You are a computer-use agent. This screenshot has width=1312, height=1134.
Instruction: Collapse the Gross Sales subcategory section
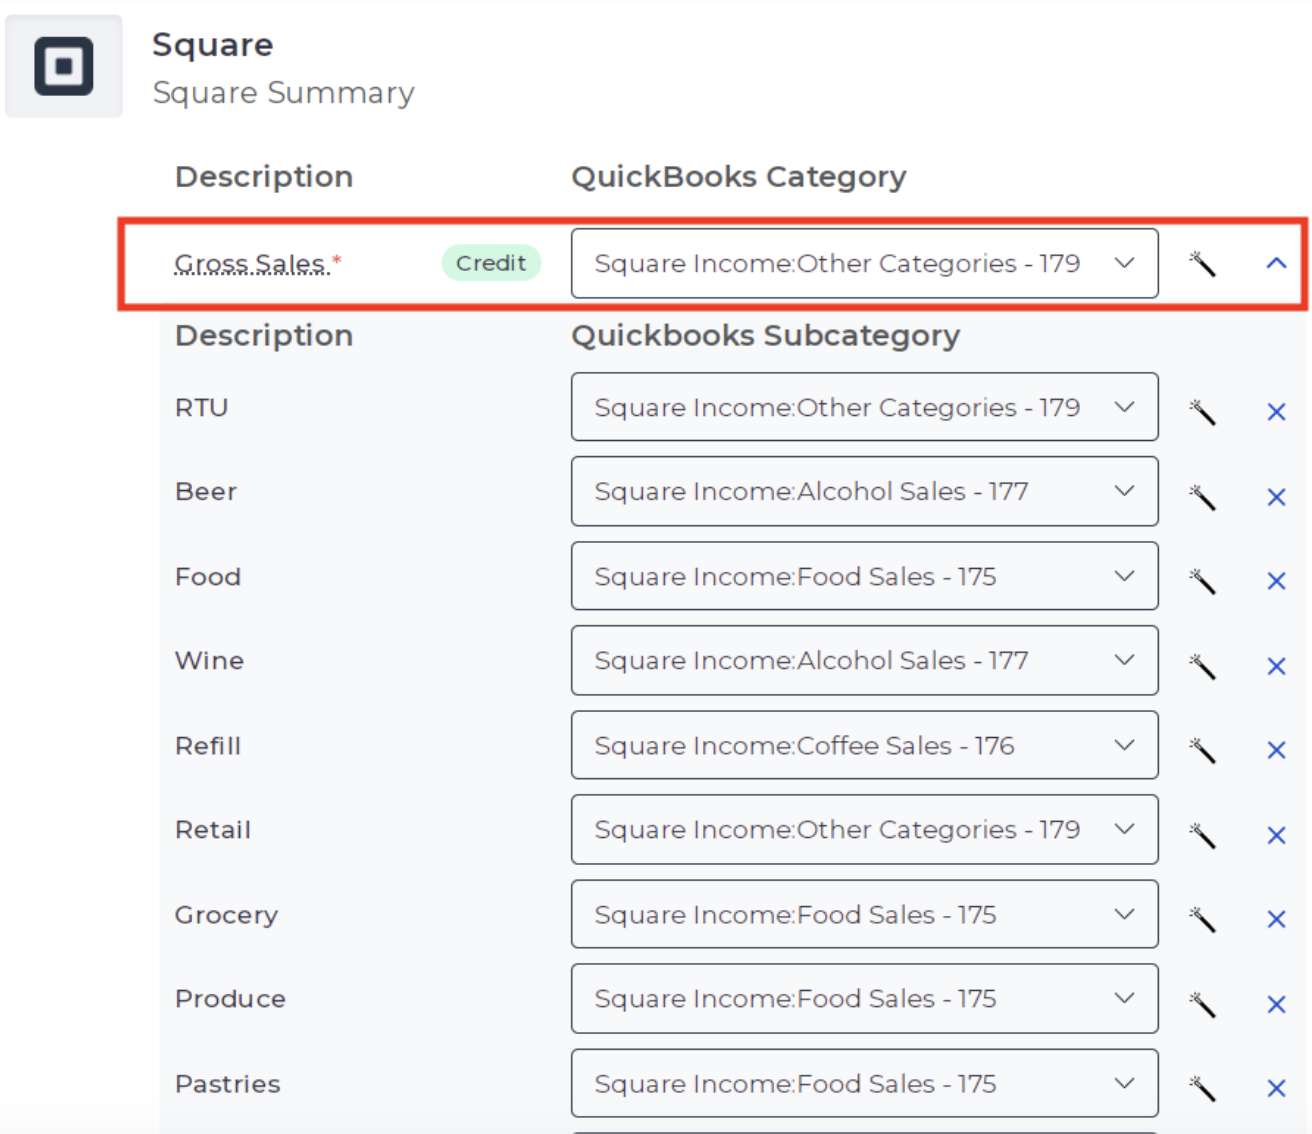click(x=1276, y=263)
